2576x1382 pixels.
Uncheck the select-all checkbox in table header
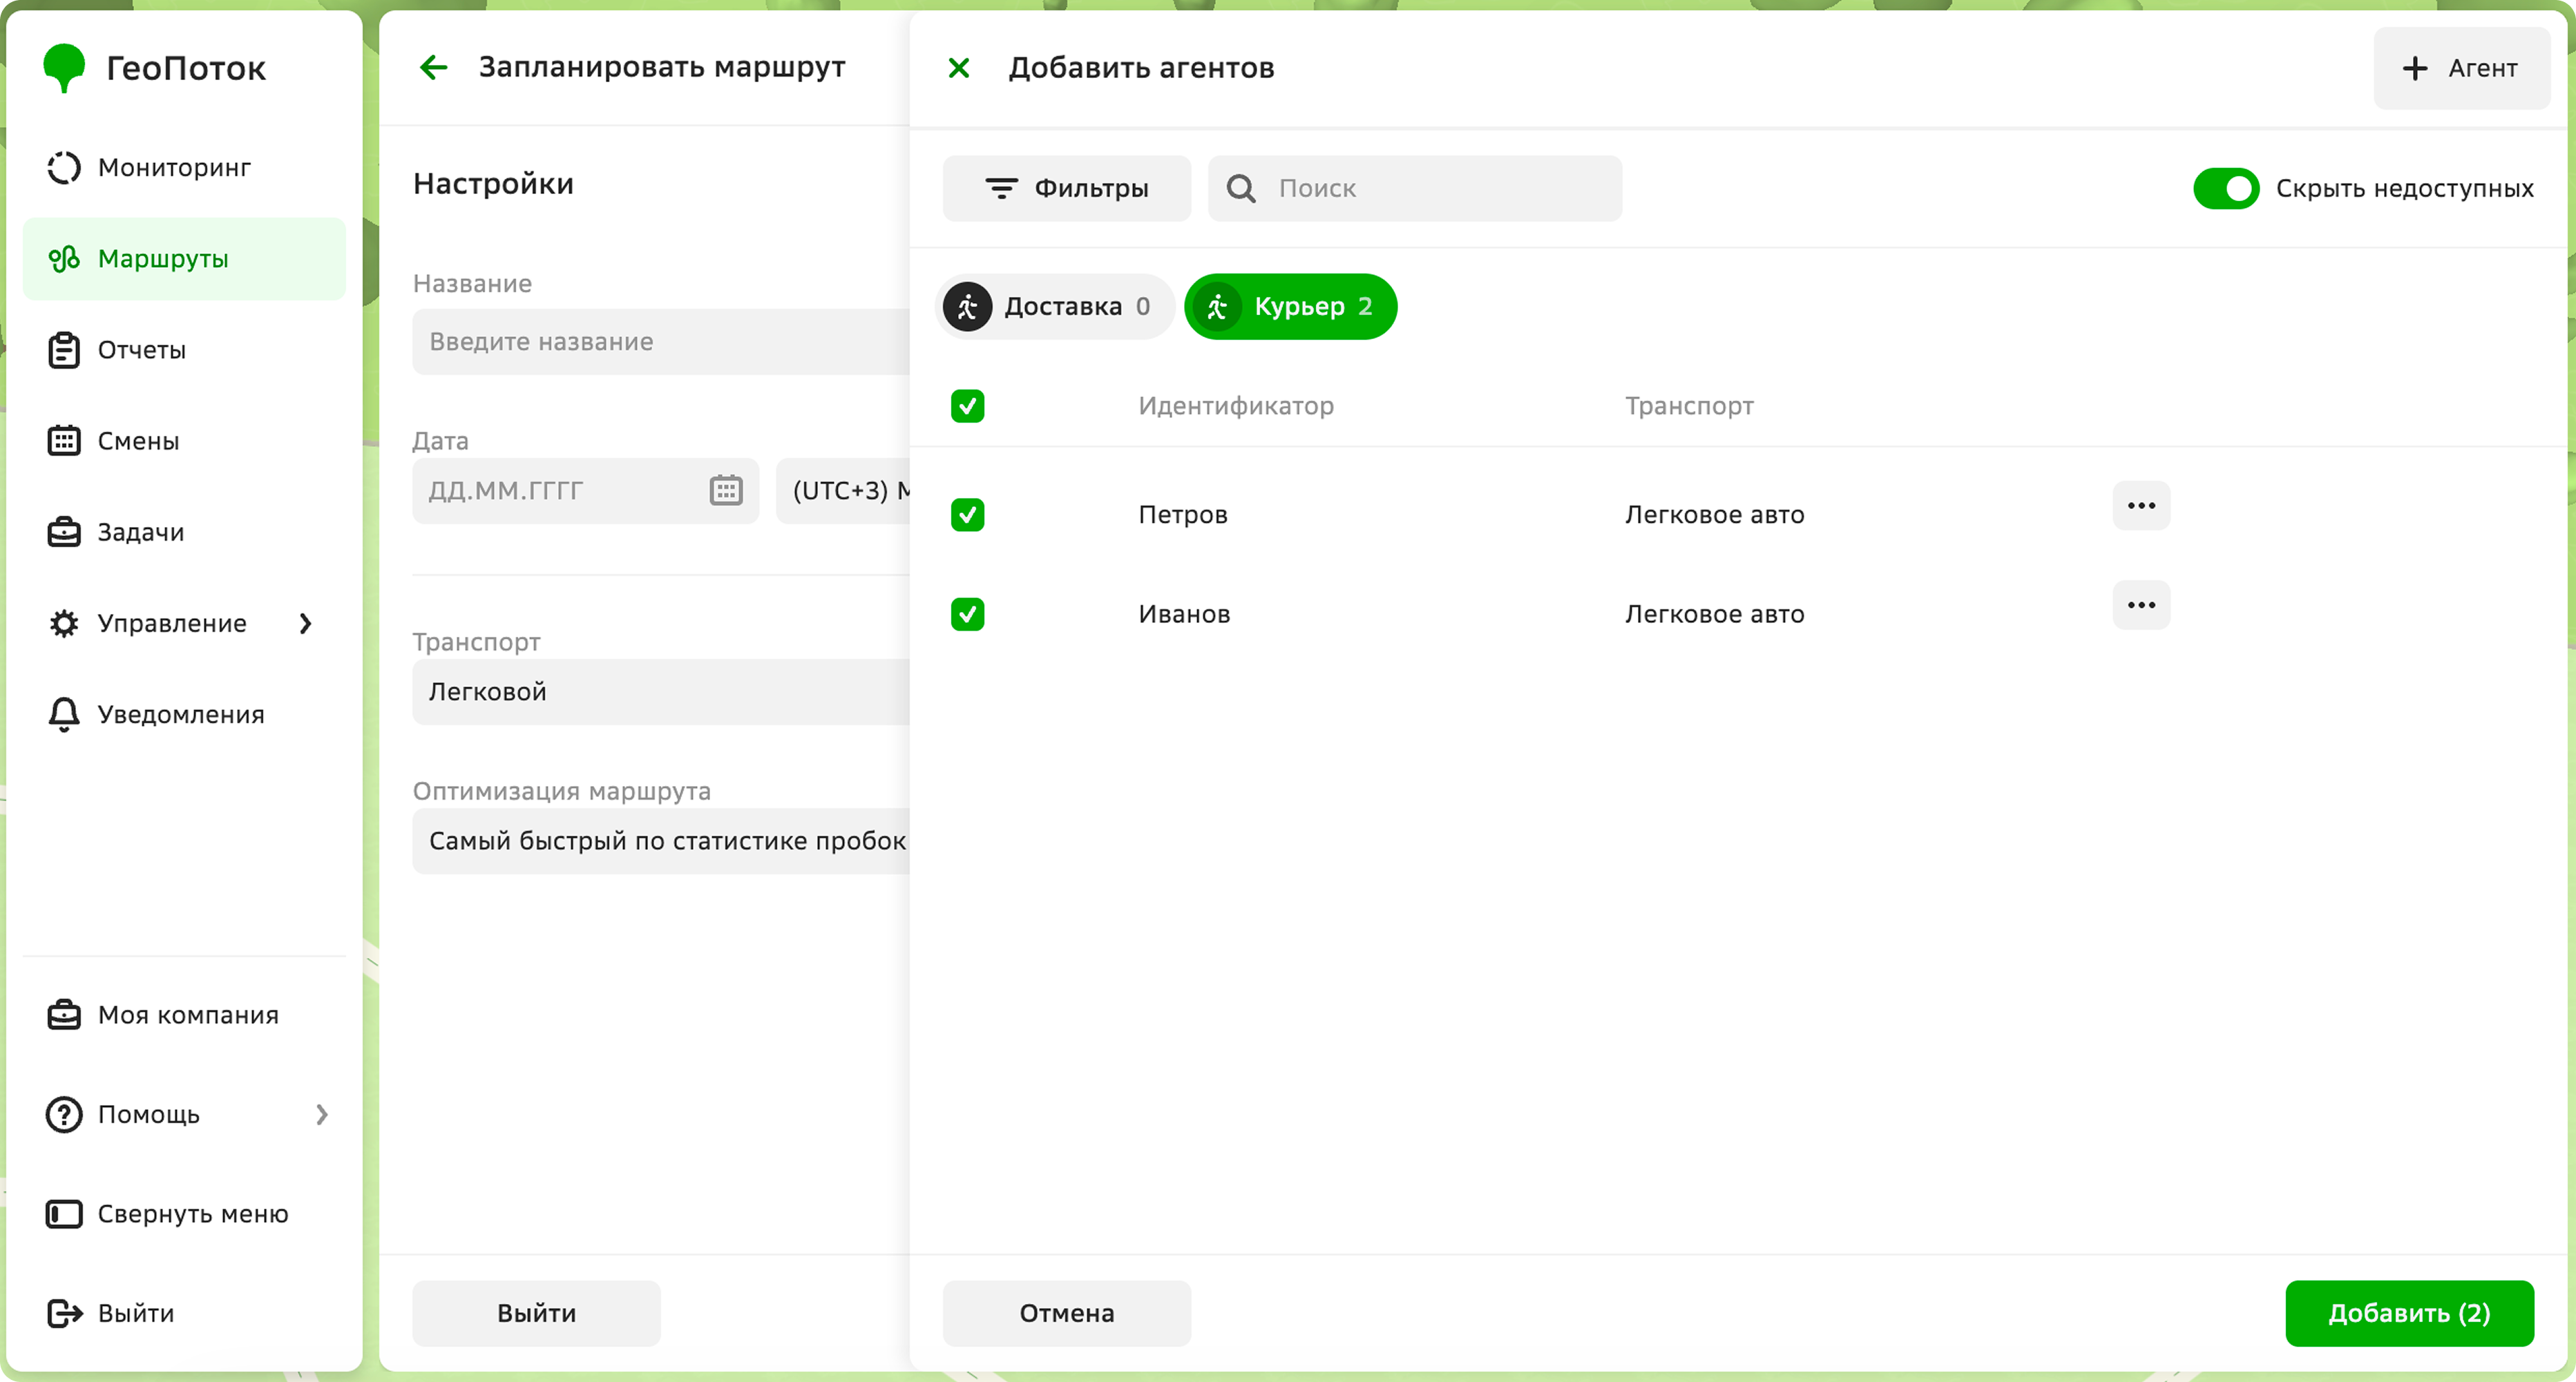(x=967, y=405)
